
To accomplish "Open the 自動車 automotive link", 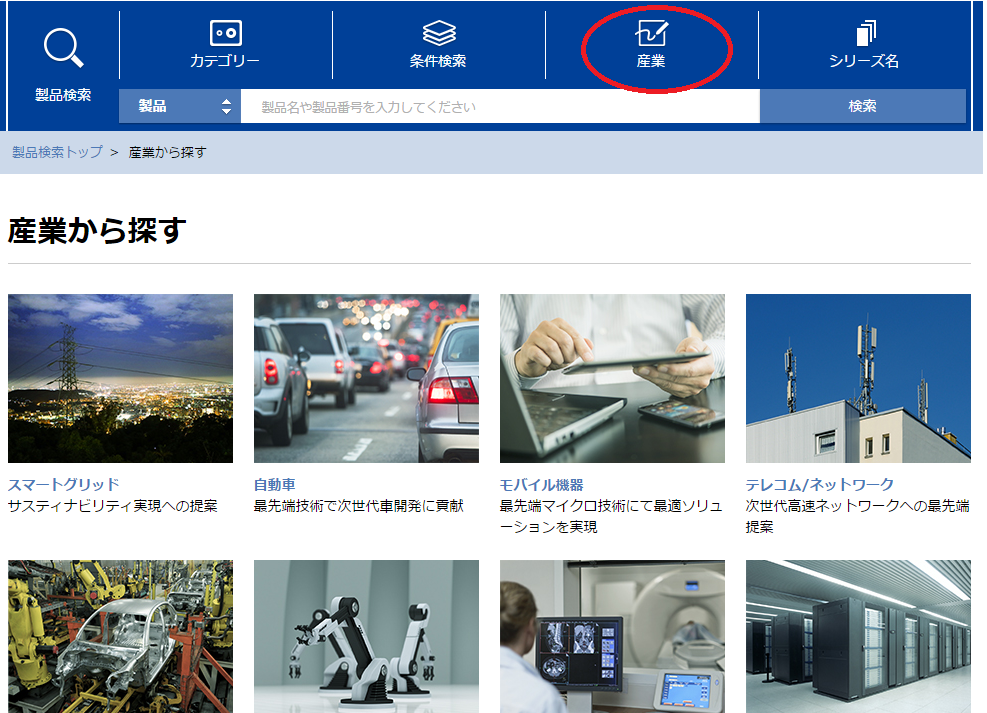I will click(x=275, y=485).
